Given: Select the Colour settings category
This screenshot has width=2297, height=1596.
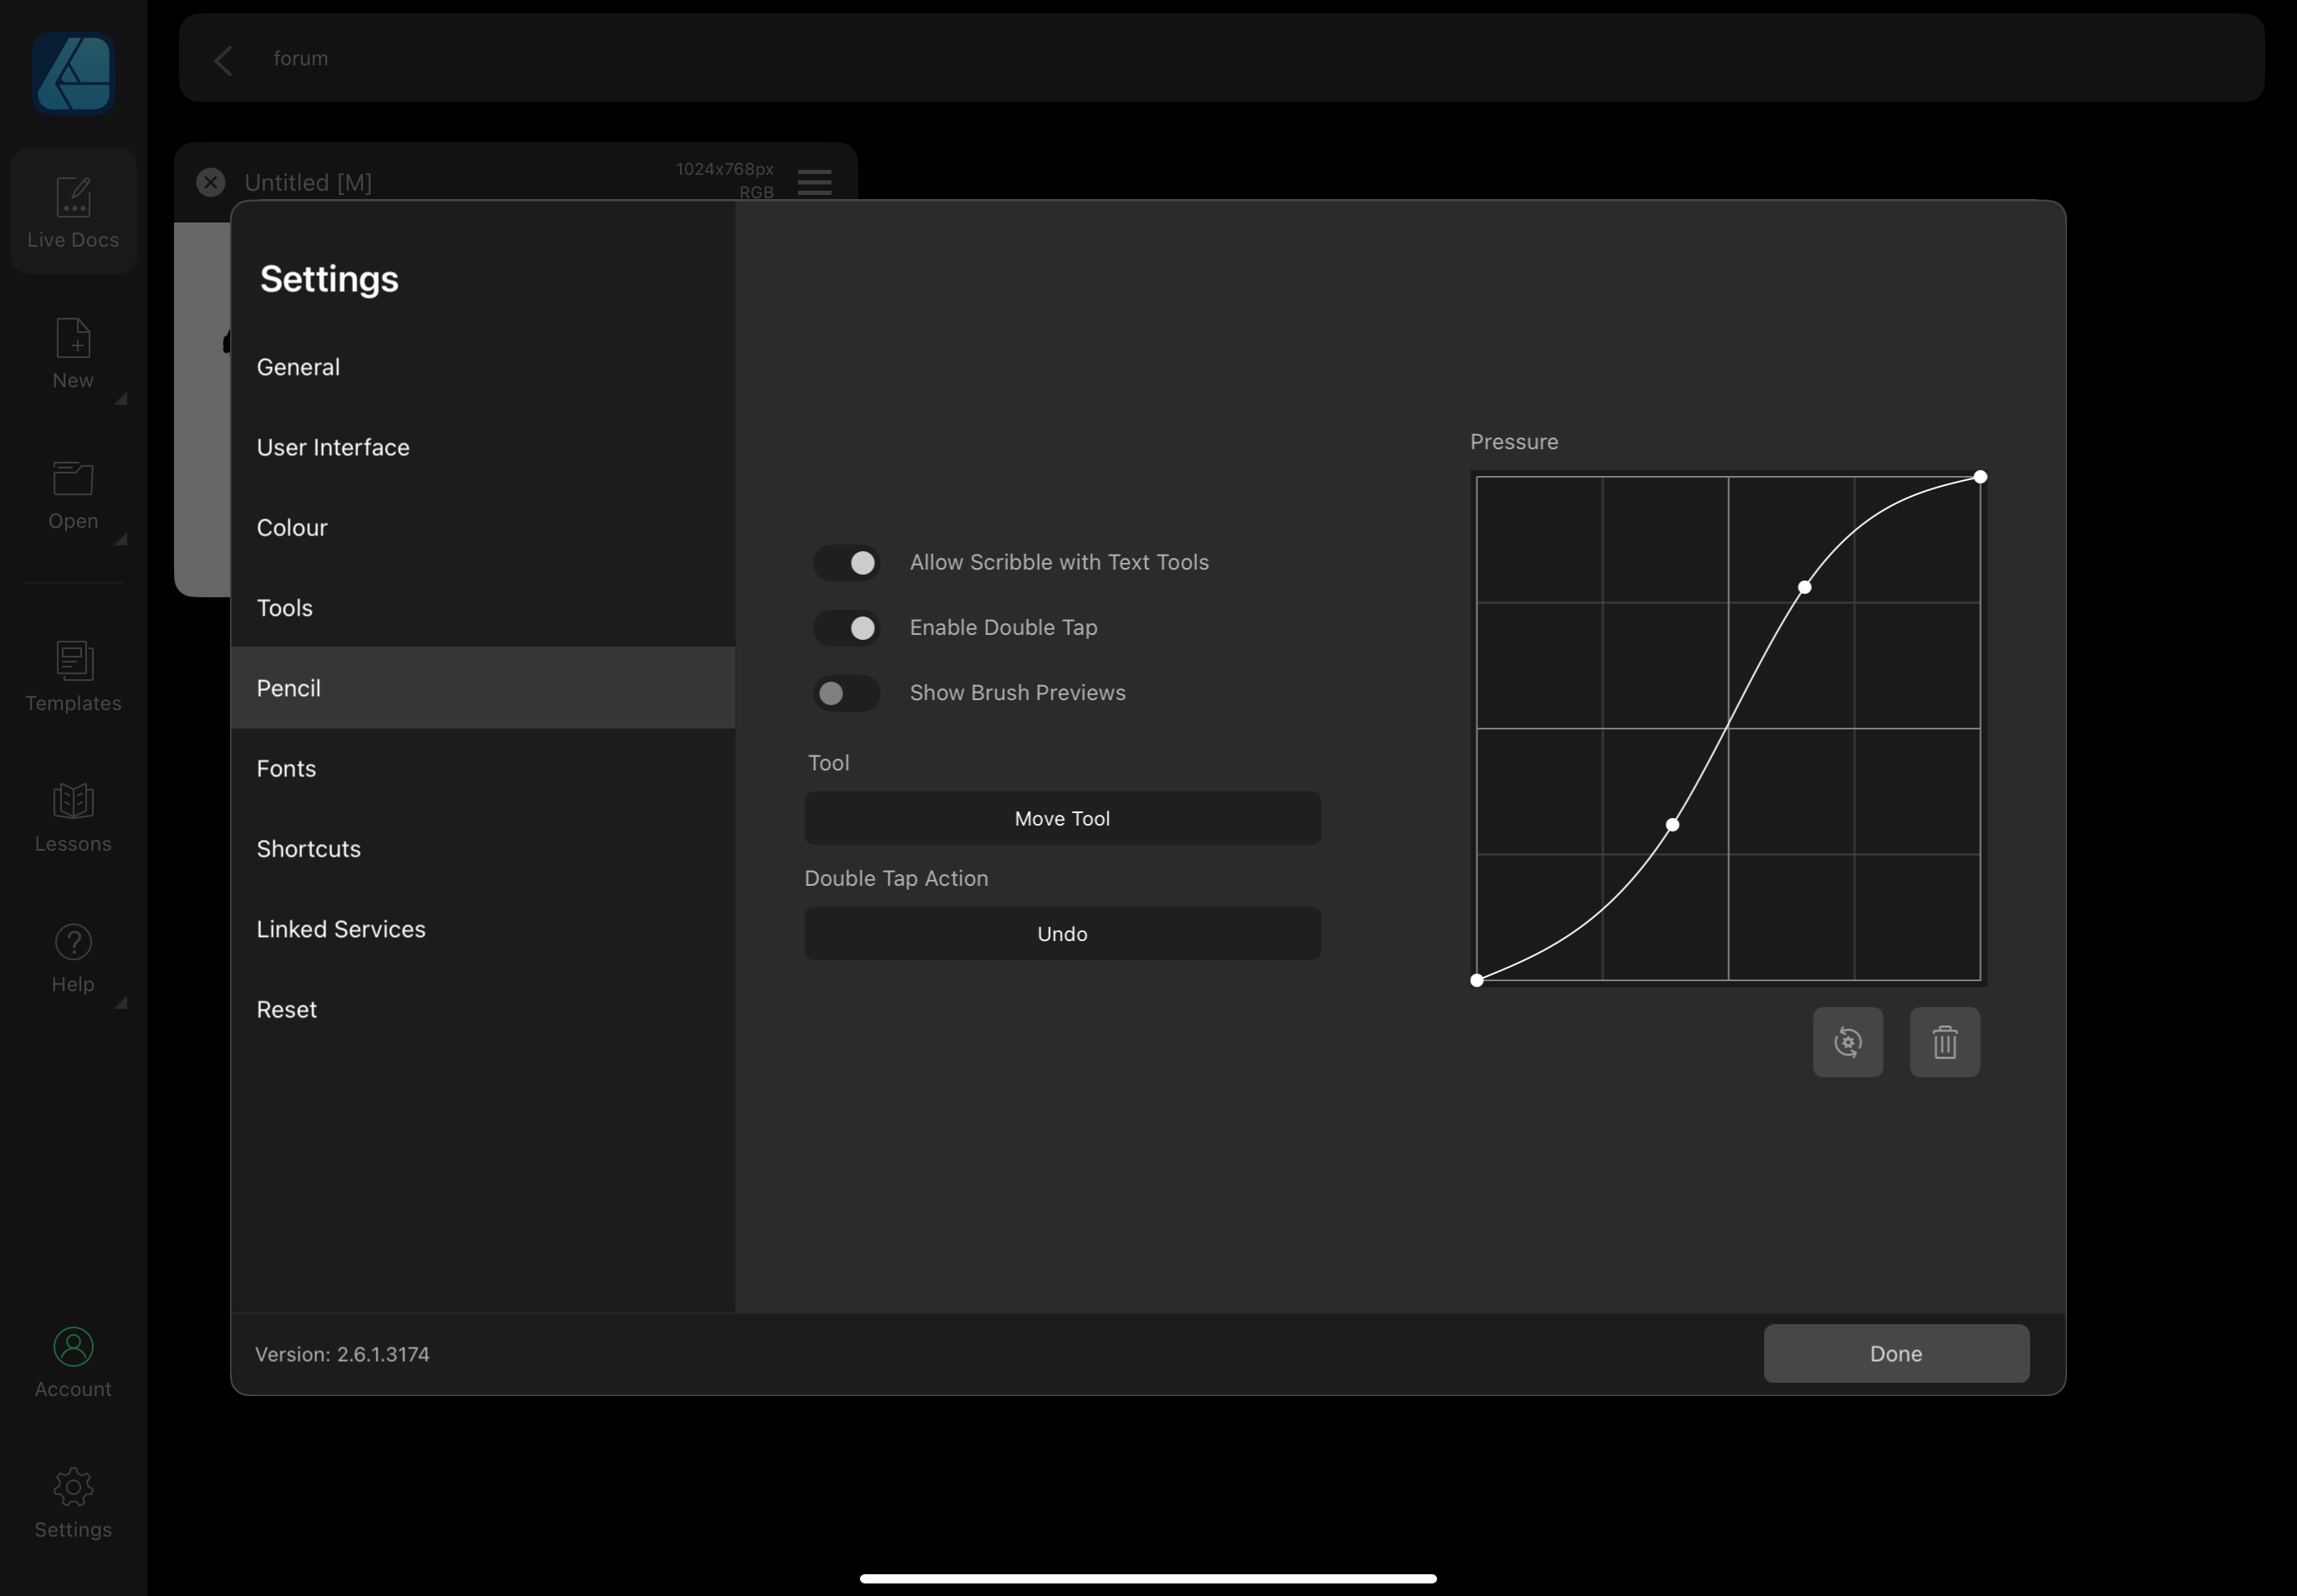Looking at the screenshot, I should tap(483, 527).
